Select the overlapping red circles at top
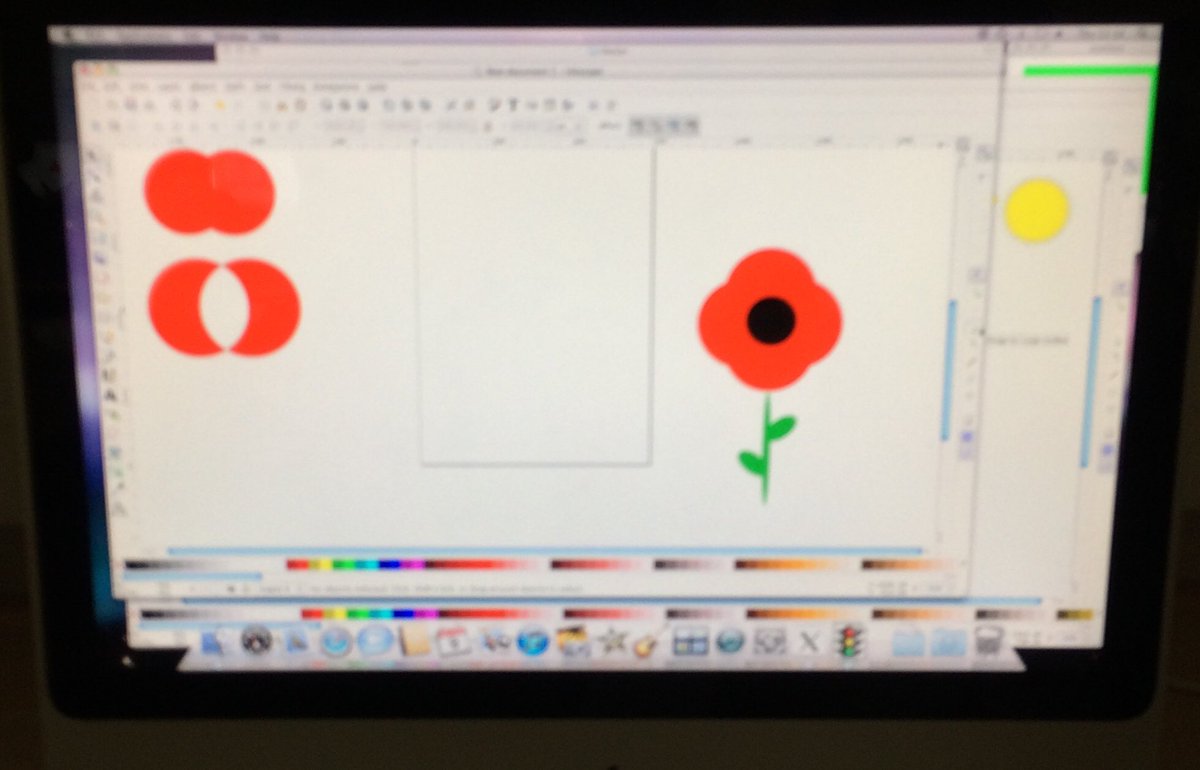 point(209,191)
